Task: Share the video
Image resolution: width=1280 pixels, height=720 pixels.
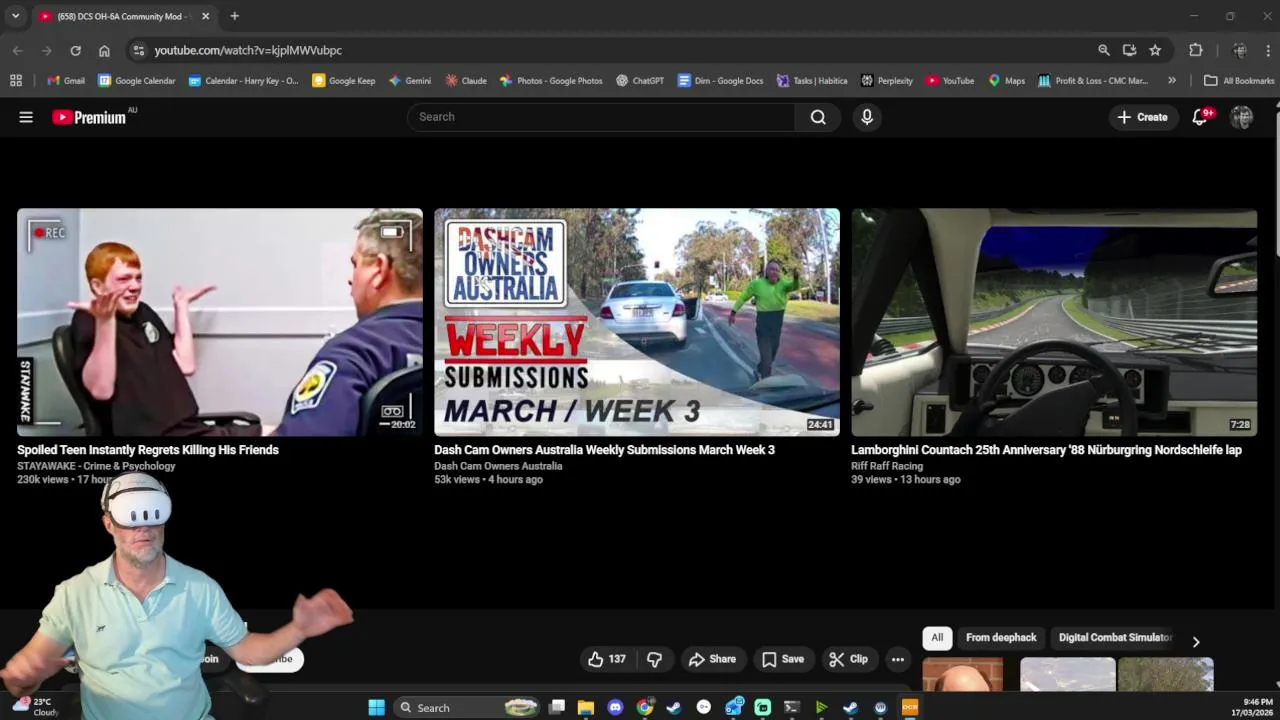Action: (712, 659)
